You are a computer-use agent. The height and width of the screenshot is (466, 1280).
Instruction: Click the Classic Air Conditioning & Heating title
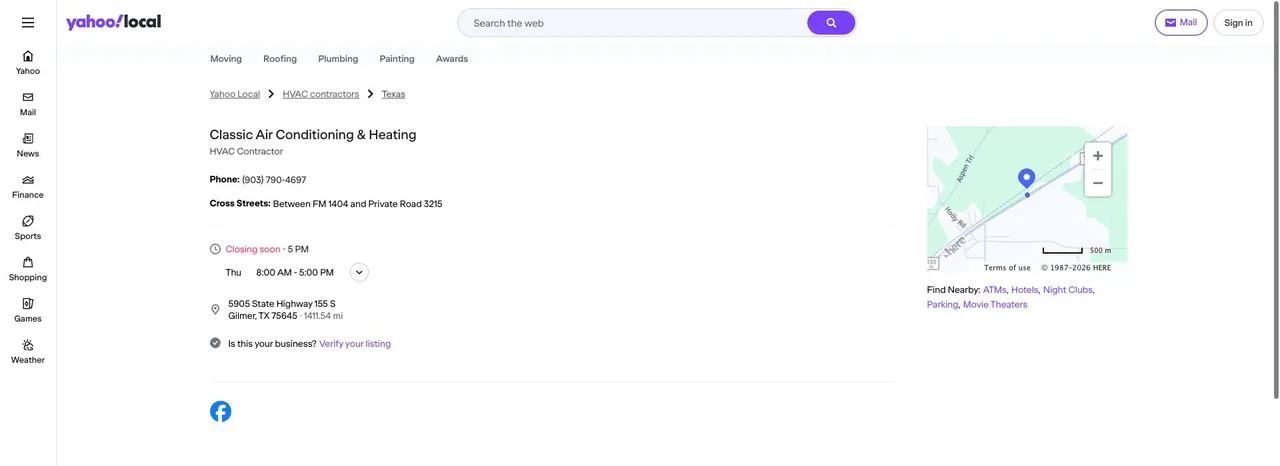pos(313,135)
